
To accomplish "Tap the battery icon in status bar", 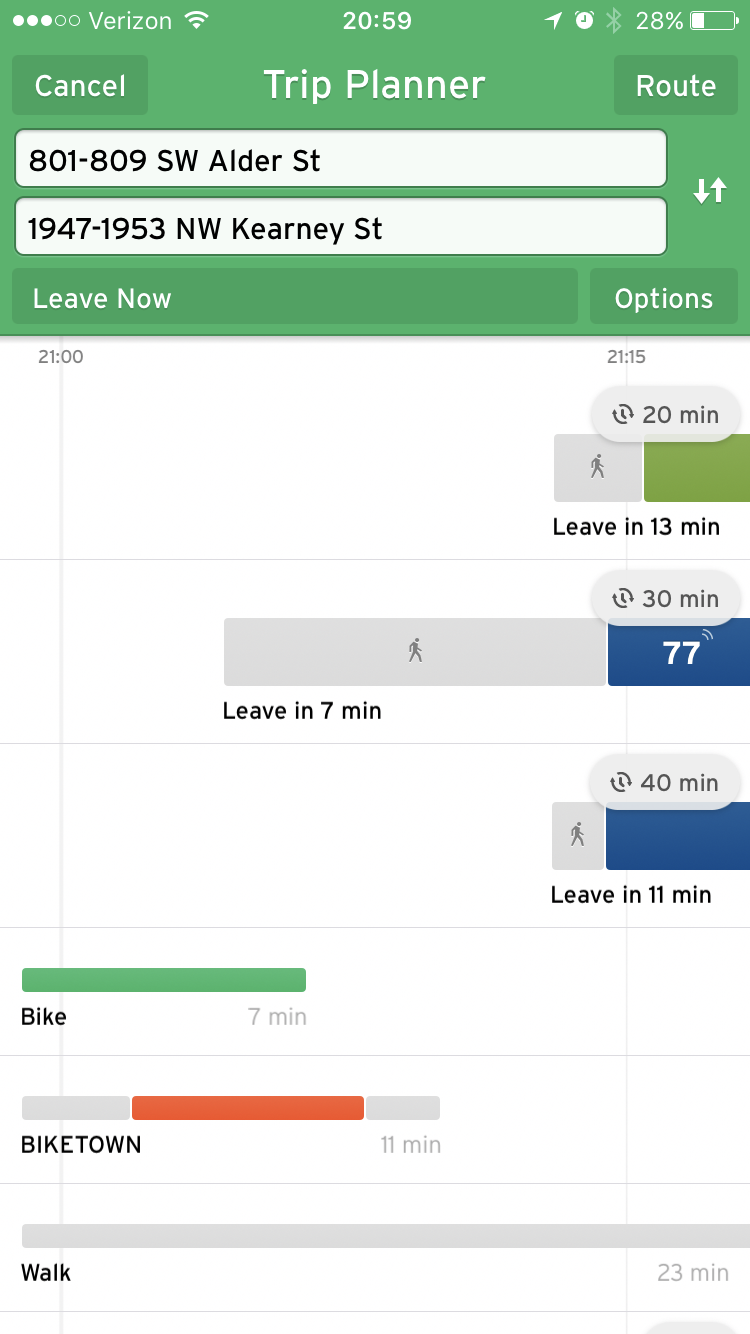I will pyautogui.click(x=712, y=20).
